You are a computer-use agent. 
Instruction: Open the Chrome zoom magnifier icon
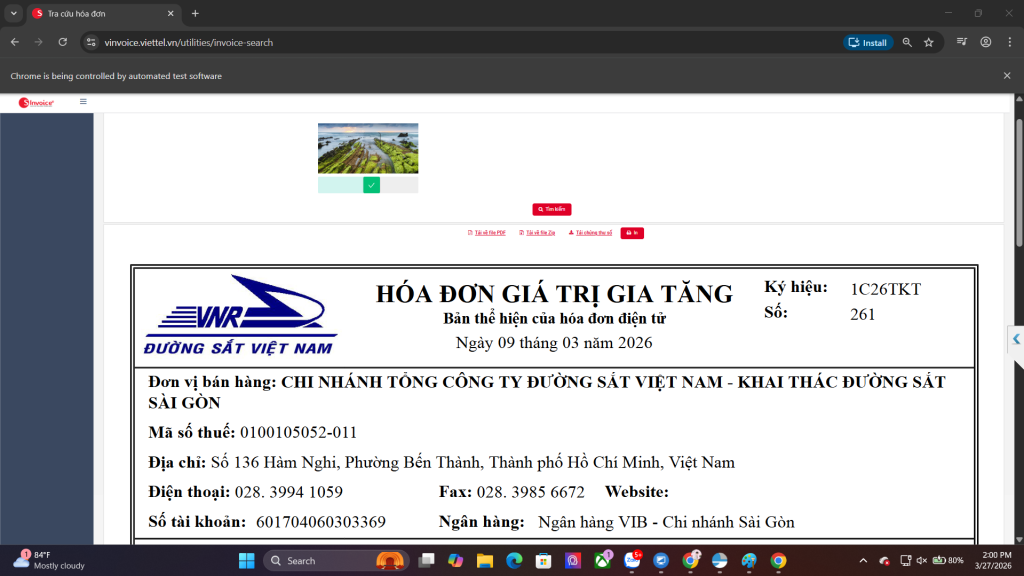click(907, 43)
